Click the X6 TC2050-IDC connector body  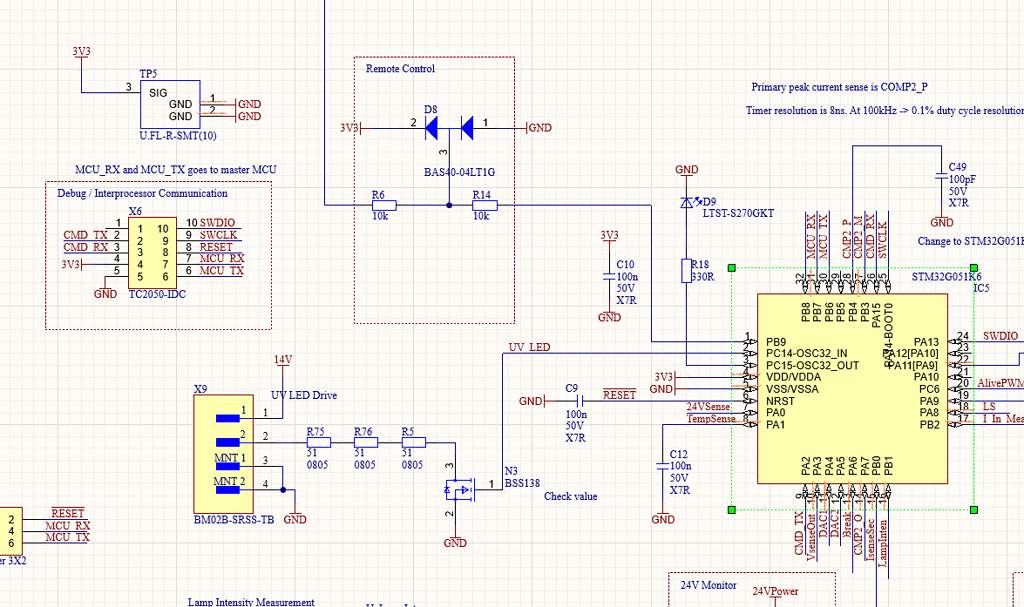pos(152,253)
